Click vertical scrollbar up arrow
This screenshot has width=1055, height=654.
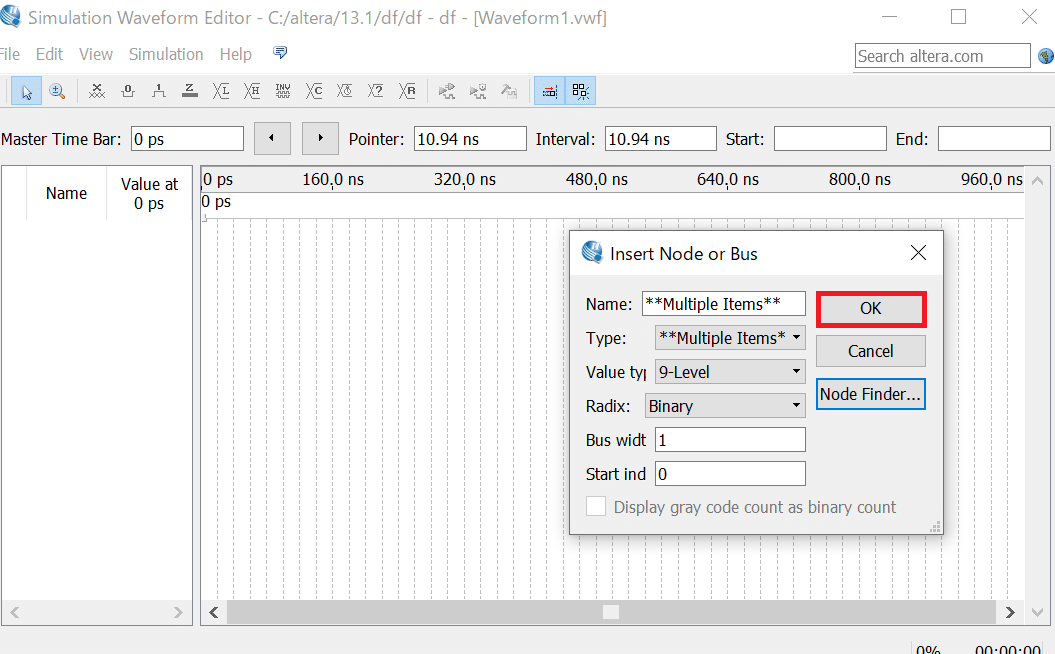pyautogui.click(x=1038, y=180)
